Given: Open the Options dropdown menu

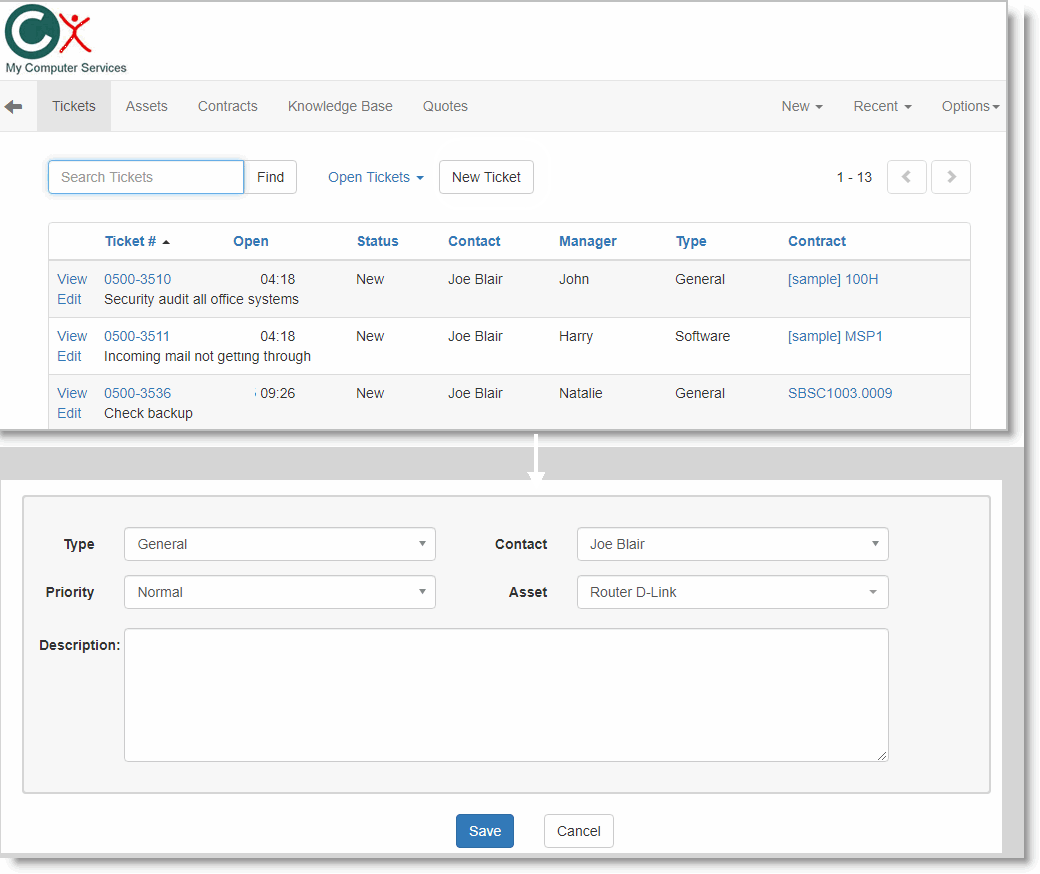Looking at the screenshot, I should [x=970, y=106].
